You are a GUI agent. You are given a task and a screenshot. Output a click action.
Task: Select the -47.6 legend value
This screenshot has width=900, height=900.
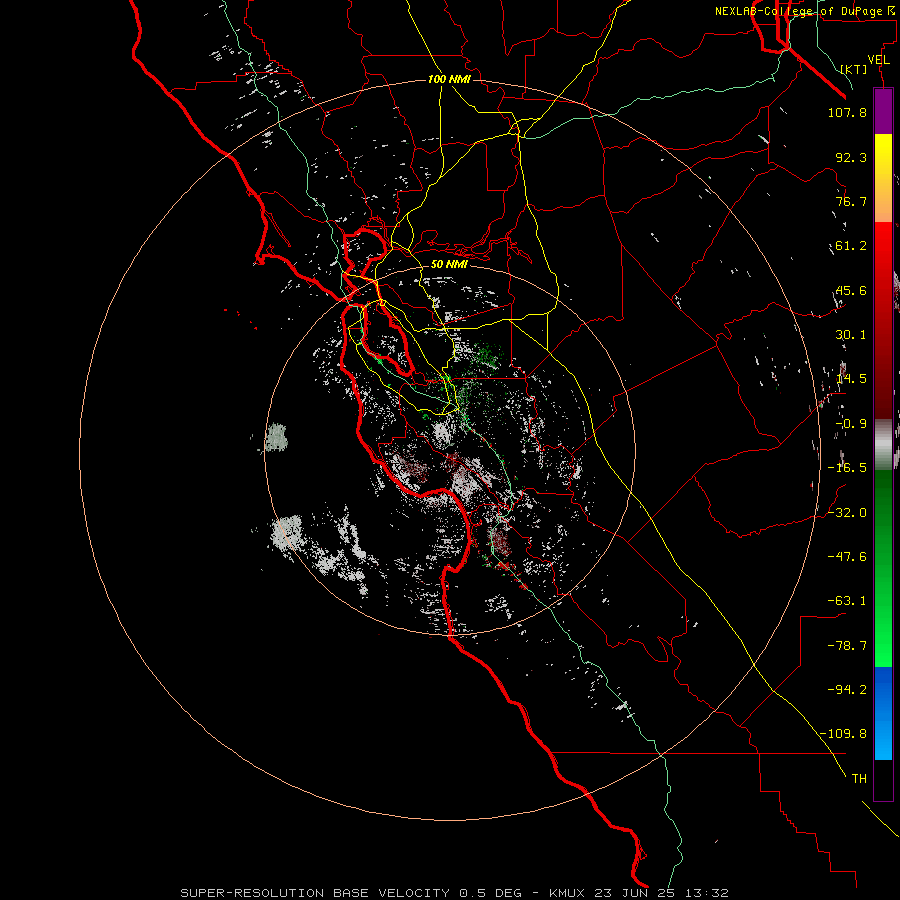847,557
